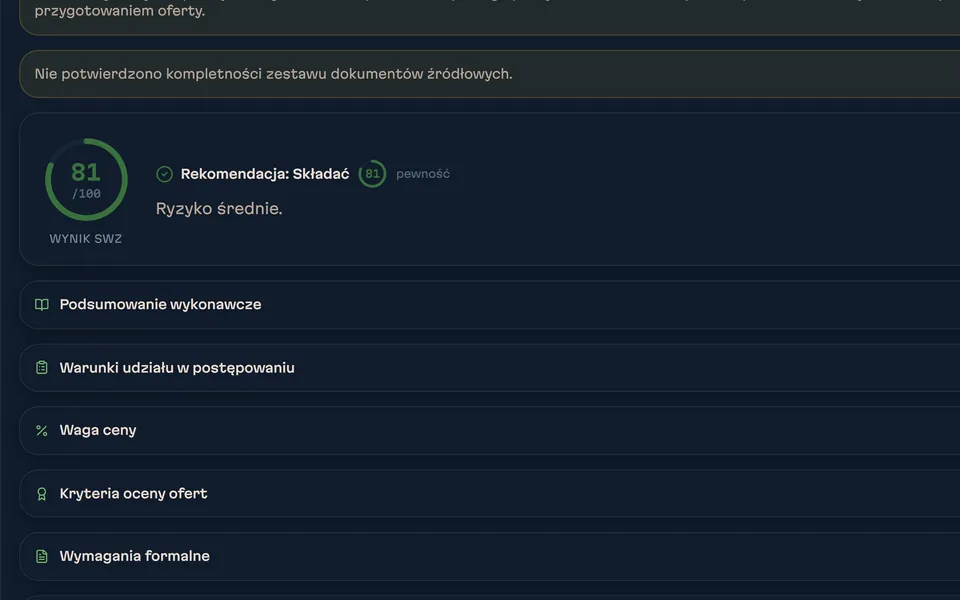Click the book icon beside Podsumowanie wykonawcze
The height and width of the screenshot is (600, 960).
point(42,305)
